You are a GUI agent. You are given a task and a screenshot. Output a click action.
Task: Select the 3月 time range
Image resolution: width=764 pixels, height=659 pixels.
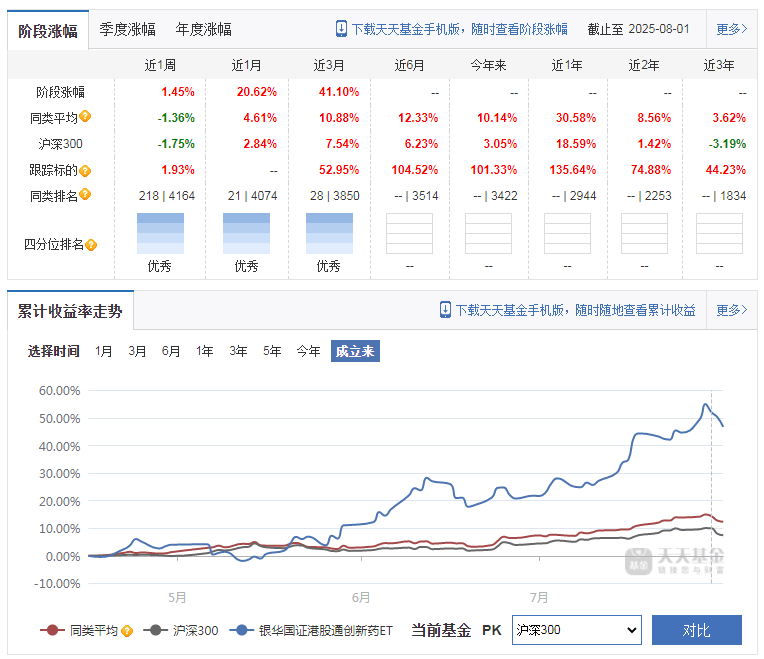(x=137, y=351)
